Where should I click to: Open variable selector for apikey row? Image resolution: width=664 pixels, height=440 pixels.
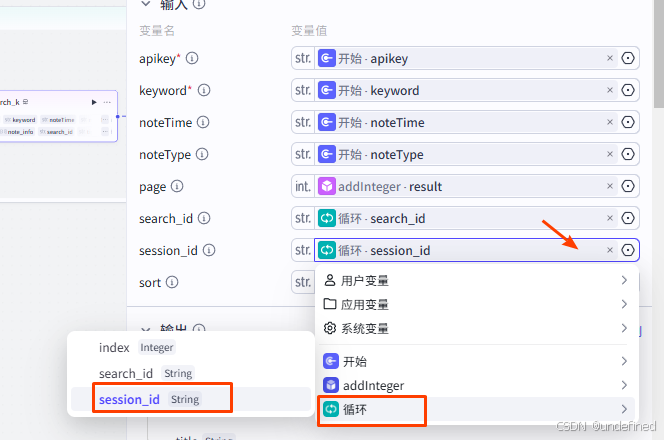click(628, 58)
